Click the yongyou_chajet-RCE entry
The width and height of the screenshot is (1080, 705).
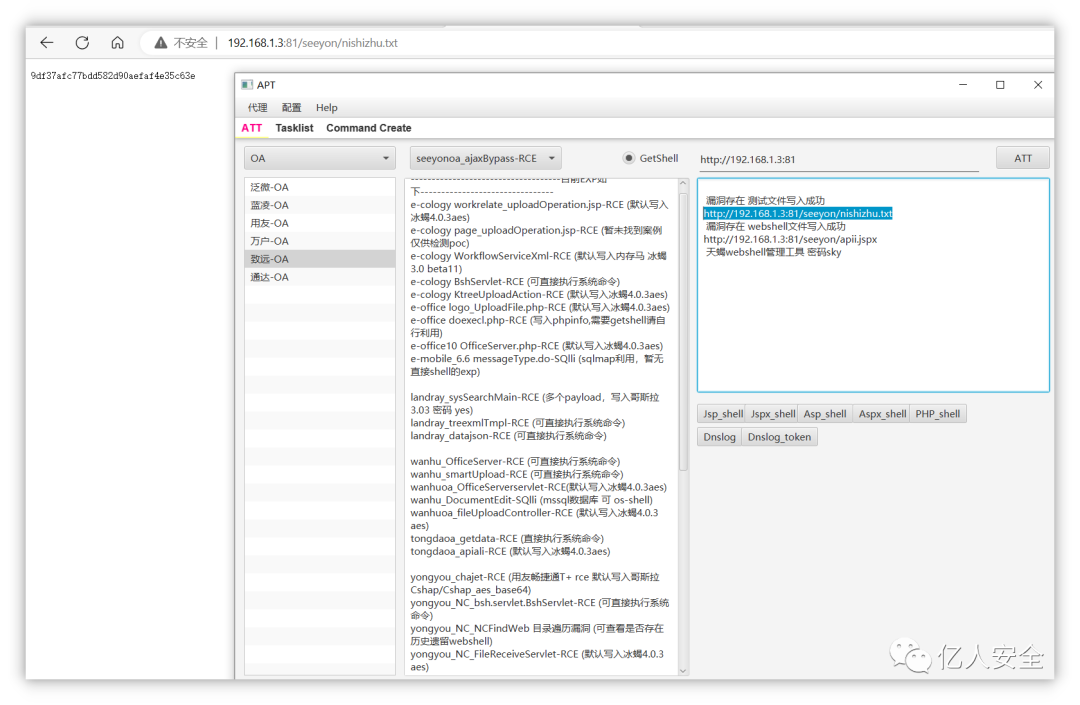click(x=534, y=584)
